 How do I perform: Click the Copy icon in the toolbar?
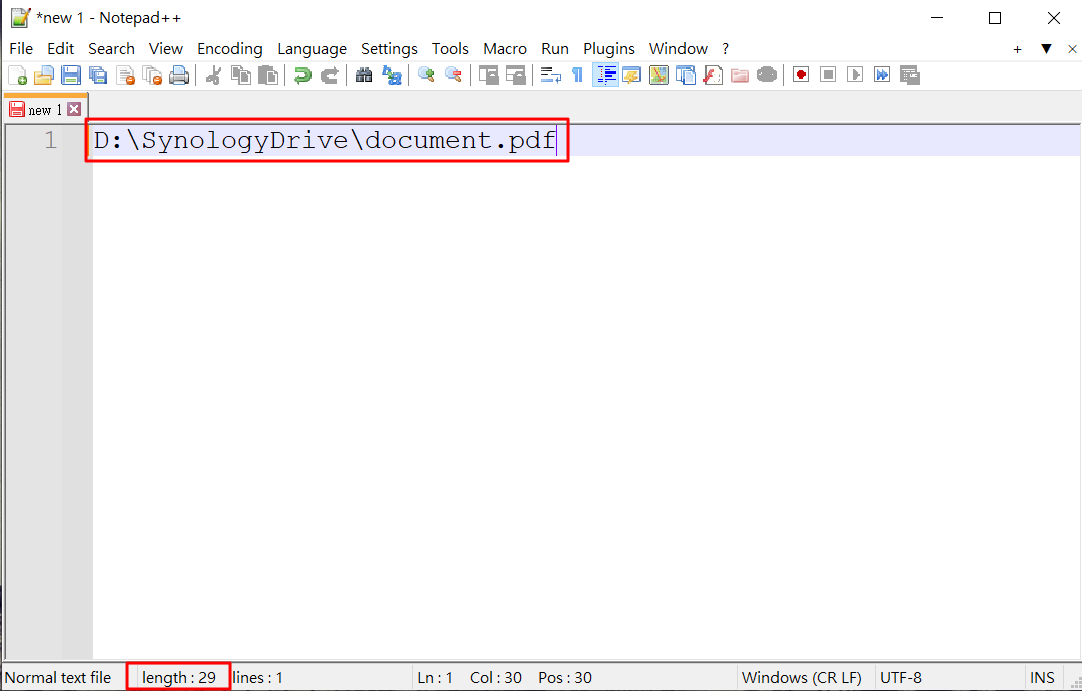tap(240, 75)
